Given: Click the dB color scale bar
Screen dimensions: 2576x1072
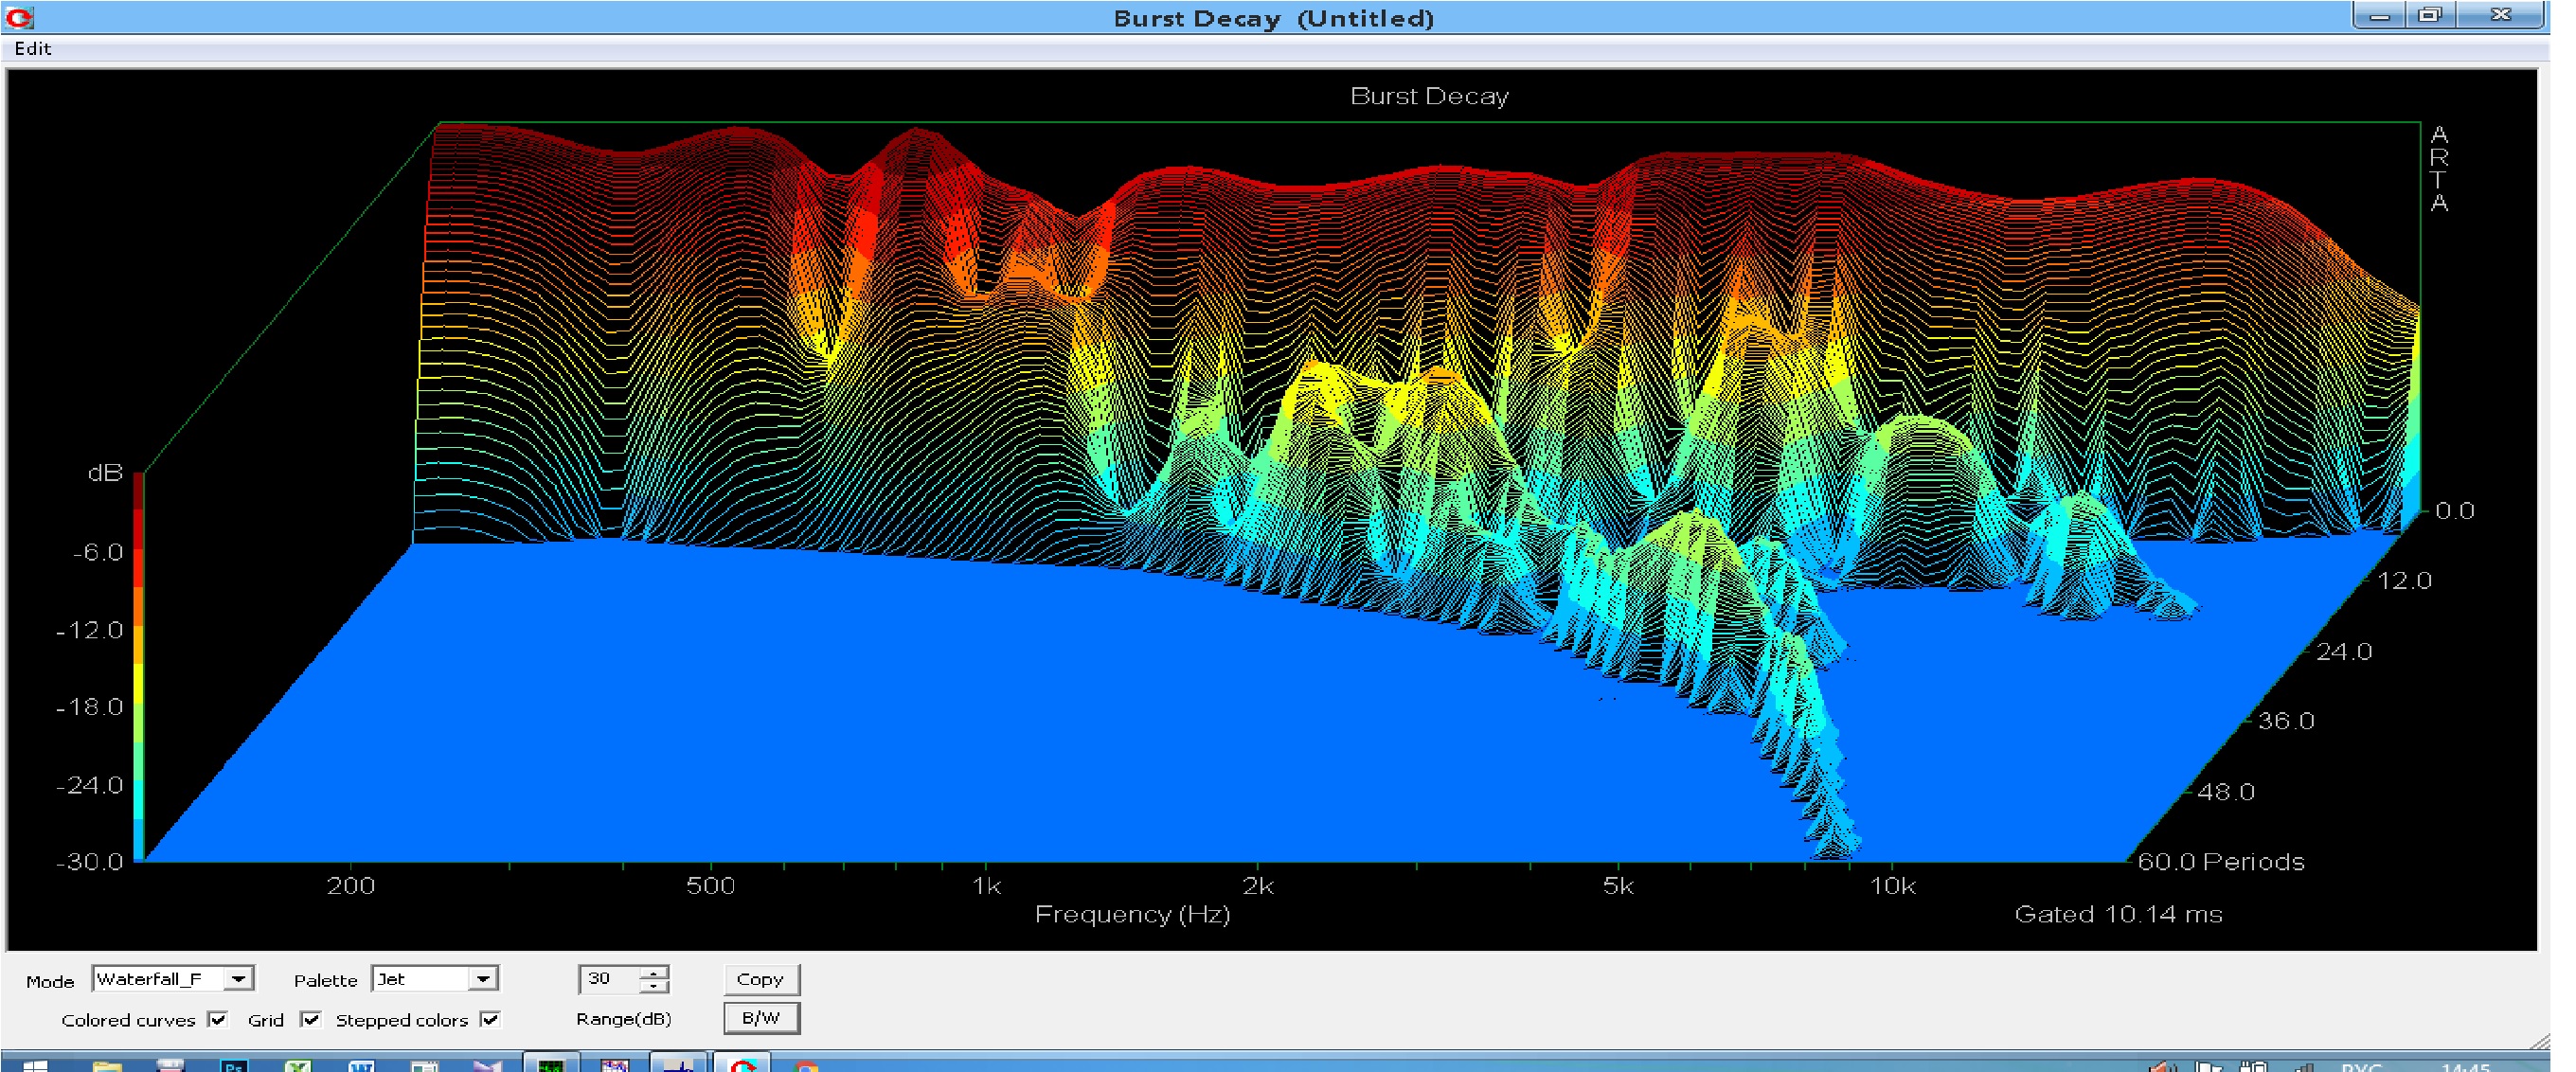Looking at the screenshot, I should point(139,665).
